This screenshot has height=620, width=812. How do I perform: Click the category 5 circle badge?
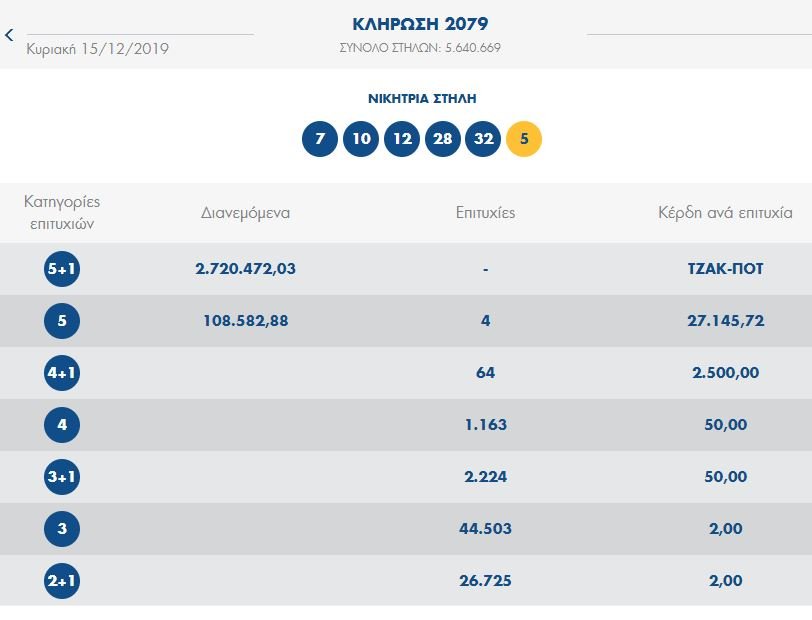point(62,321)
